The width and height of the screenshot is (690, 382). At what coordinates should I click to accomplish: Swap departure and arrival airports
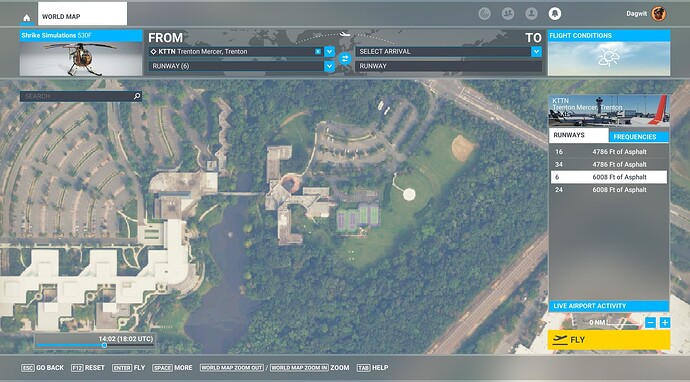click(x=345, y=59)
